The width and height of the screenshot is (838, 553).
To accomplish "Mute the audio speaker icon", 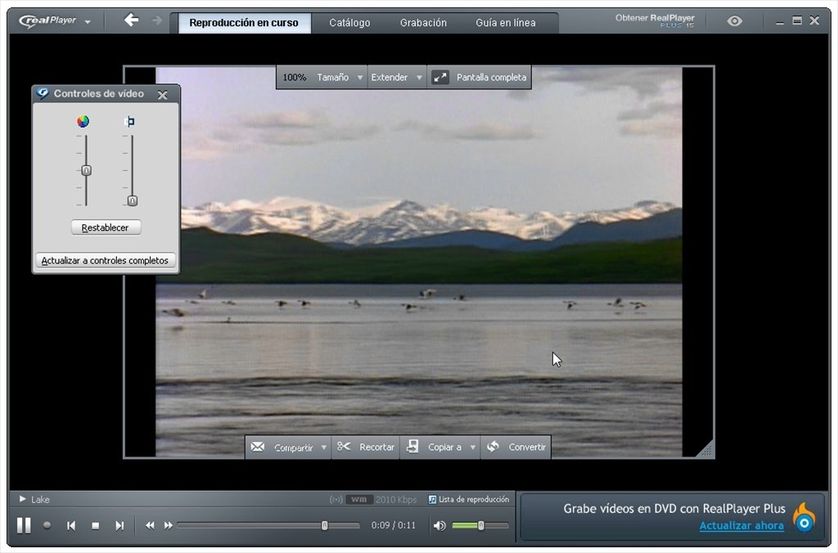I will coord(439,525).
